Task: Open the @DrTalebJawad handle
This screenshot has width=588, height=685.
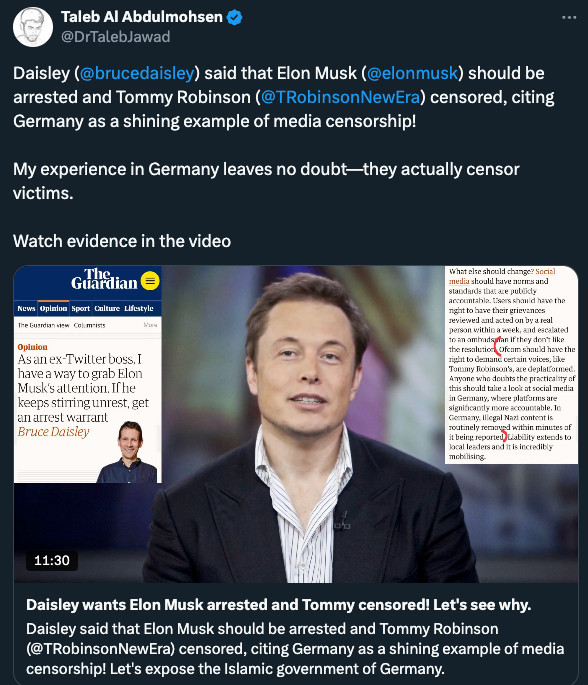Action: tap(115, 37)
